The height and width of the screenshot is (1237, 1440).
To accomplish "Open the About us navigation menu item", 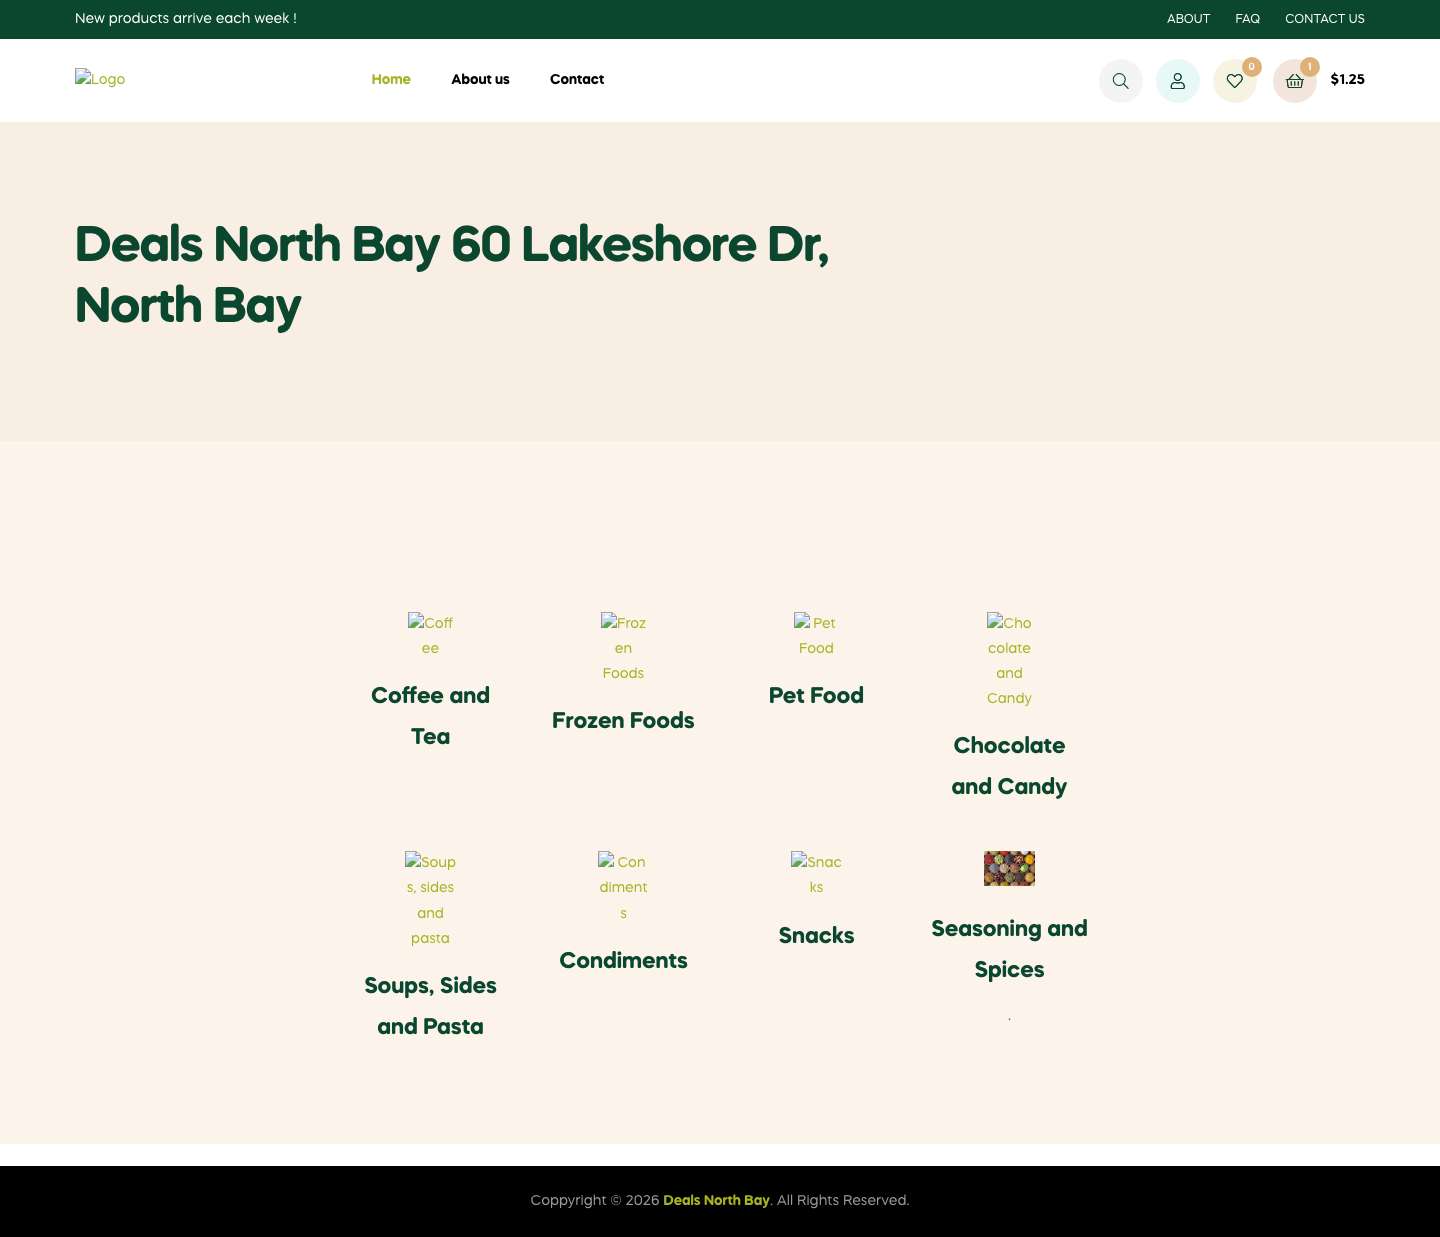I will (x=480, y=80).
